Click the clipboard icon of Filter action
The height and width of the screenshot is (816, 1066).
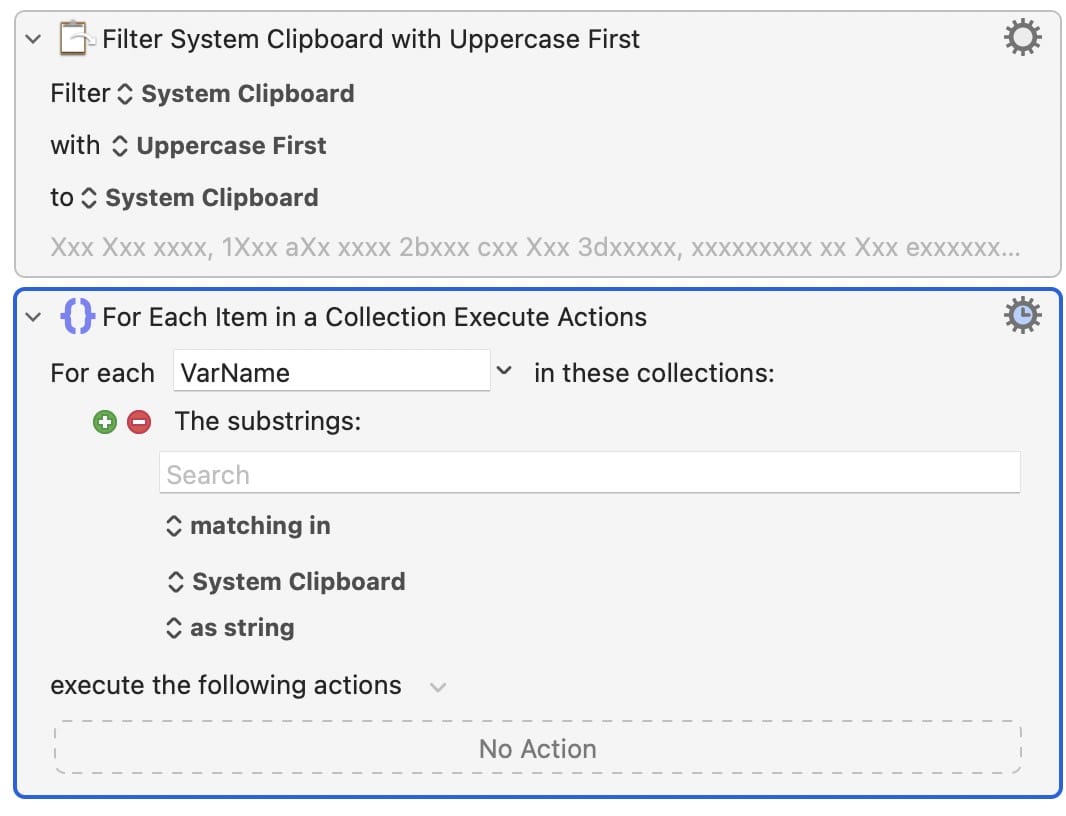click(76, 39)
